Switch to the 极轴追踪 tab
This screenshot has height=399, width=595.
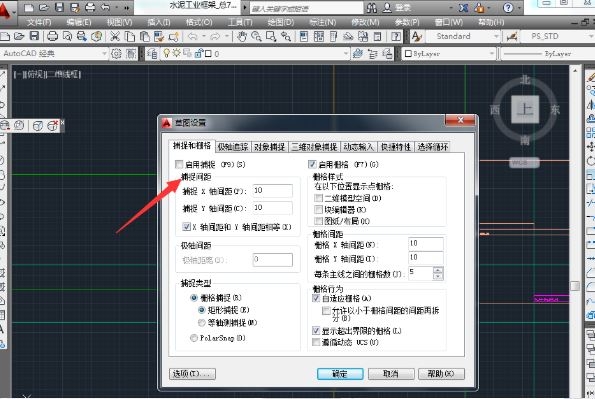233,147
